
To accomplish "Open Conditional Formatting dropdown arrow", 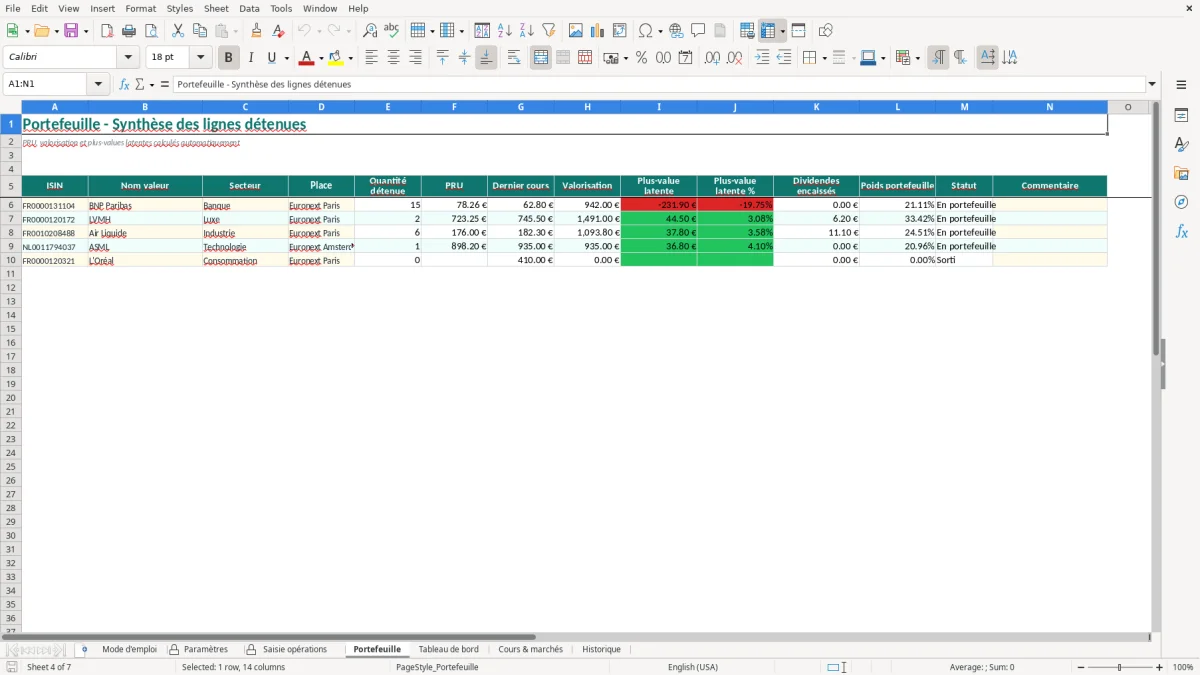I will 917,58.
